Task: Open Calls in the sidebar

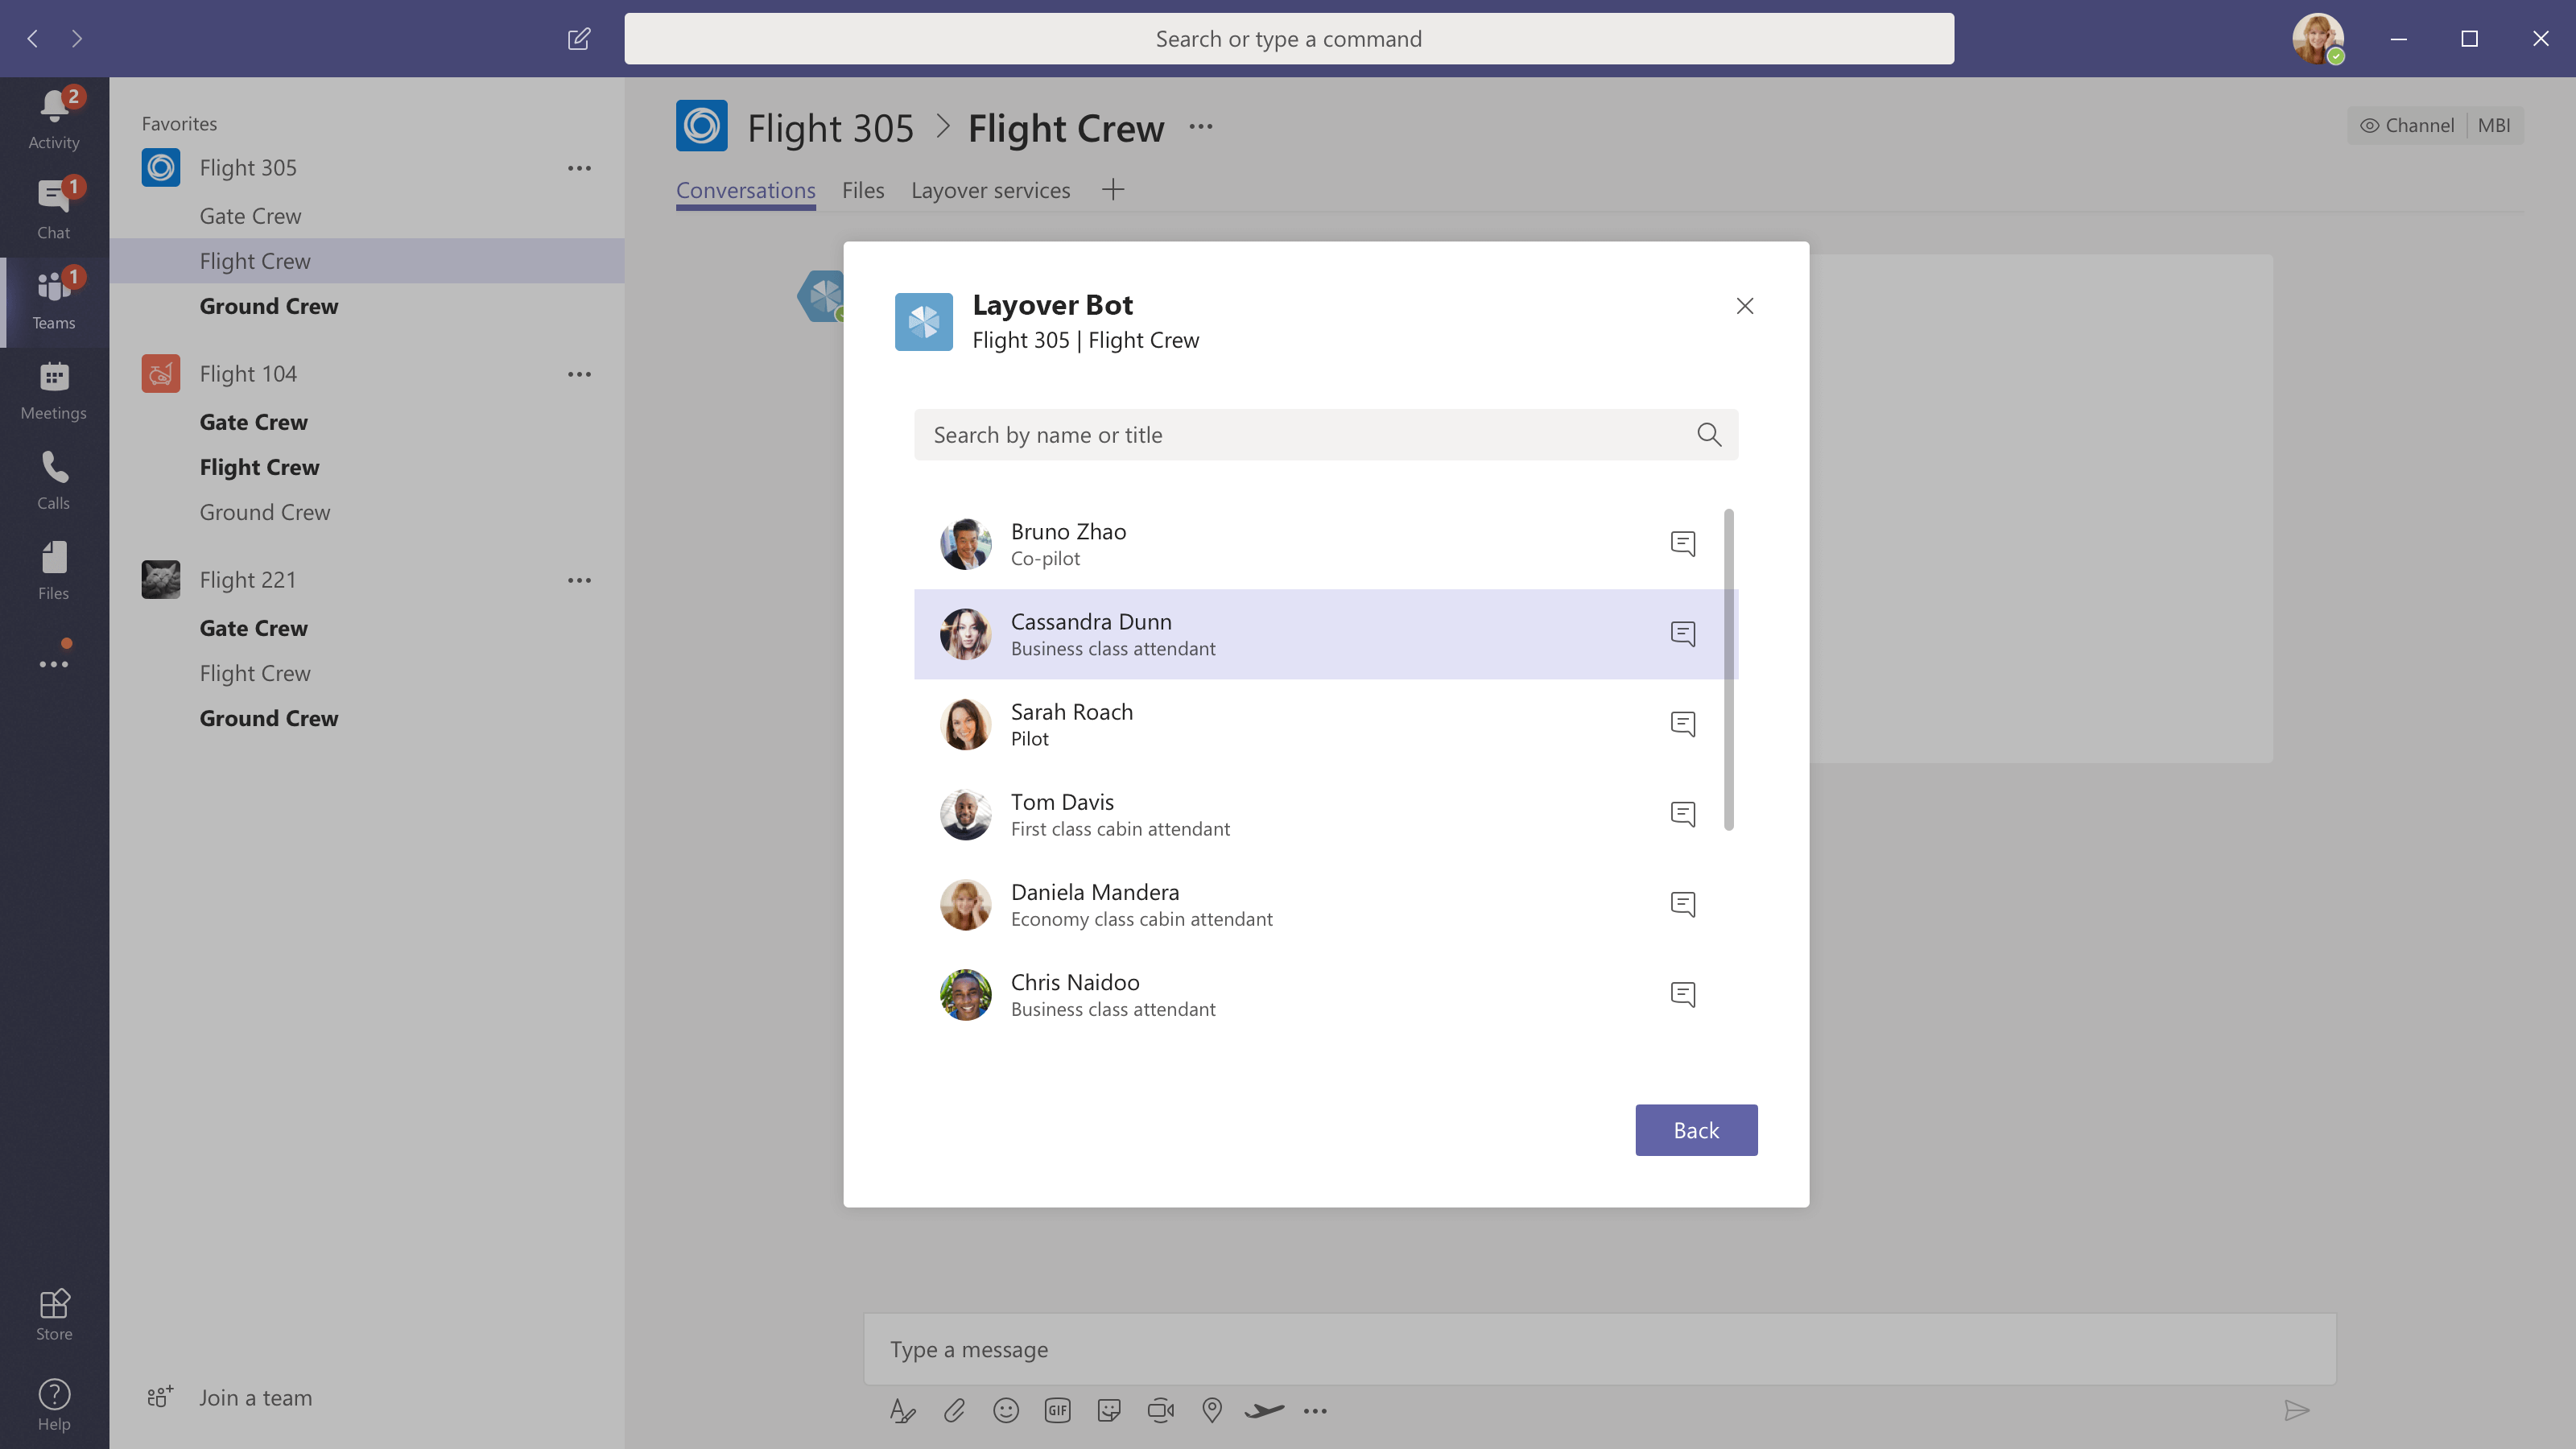Action: coord(54,480)
